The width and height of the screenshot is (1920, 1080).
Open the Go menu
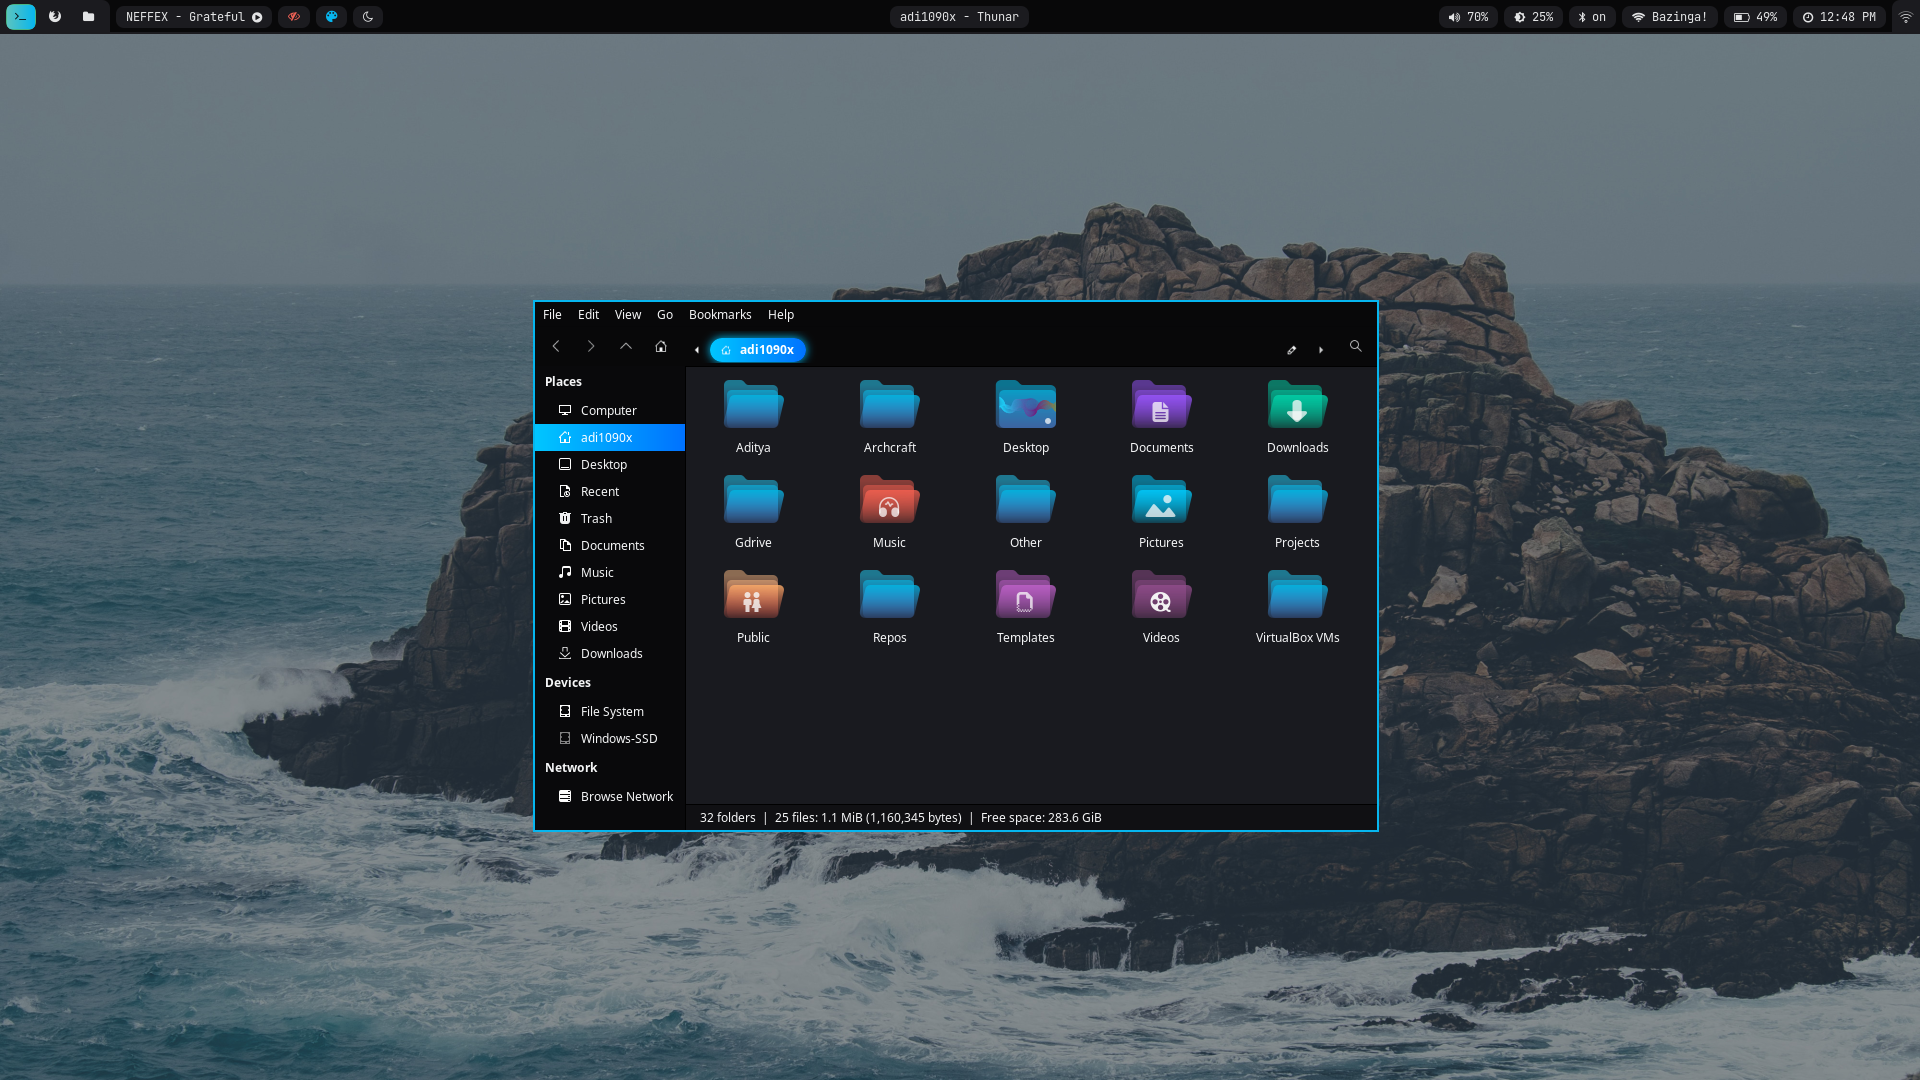[x=665, y=315]
